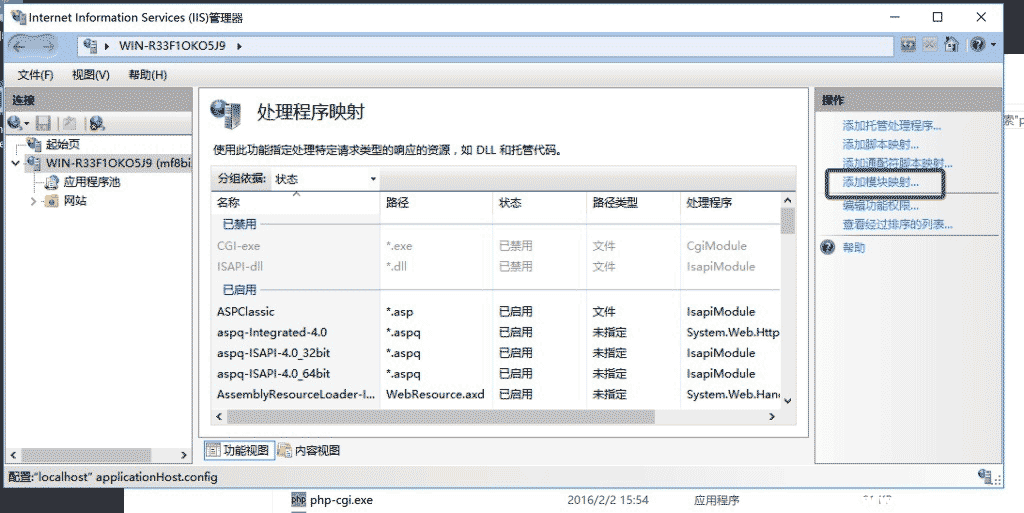Select the 应用程序池 tree item
This screenshot has width=1024, height=513.
click(x=91, y=182)
